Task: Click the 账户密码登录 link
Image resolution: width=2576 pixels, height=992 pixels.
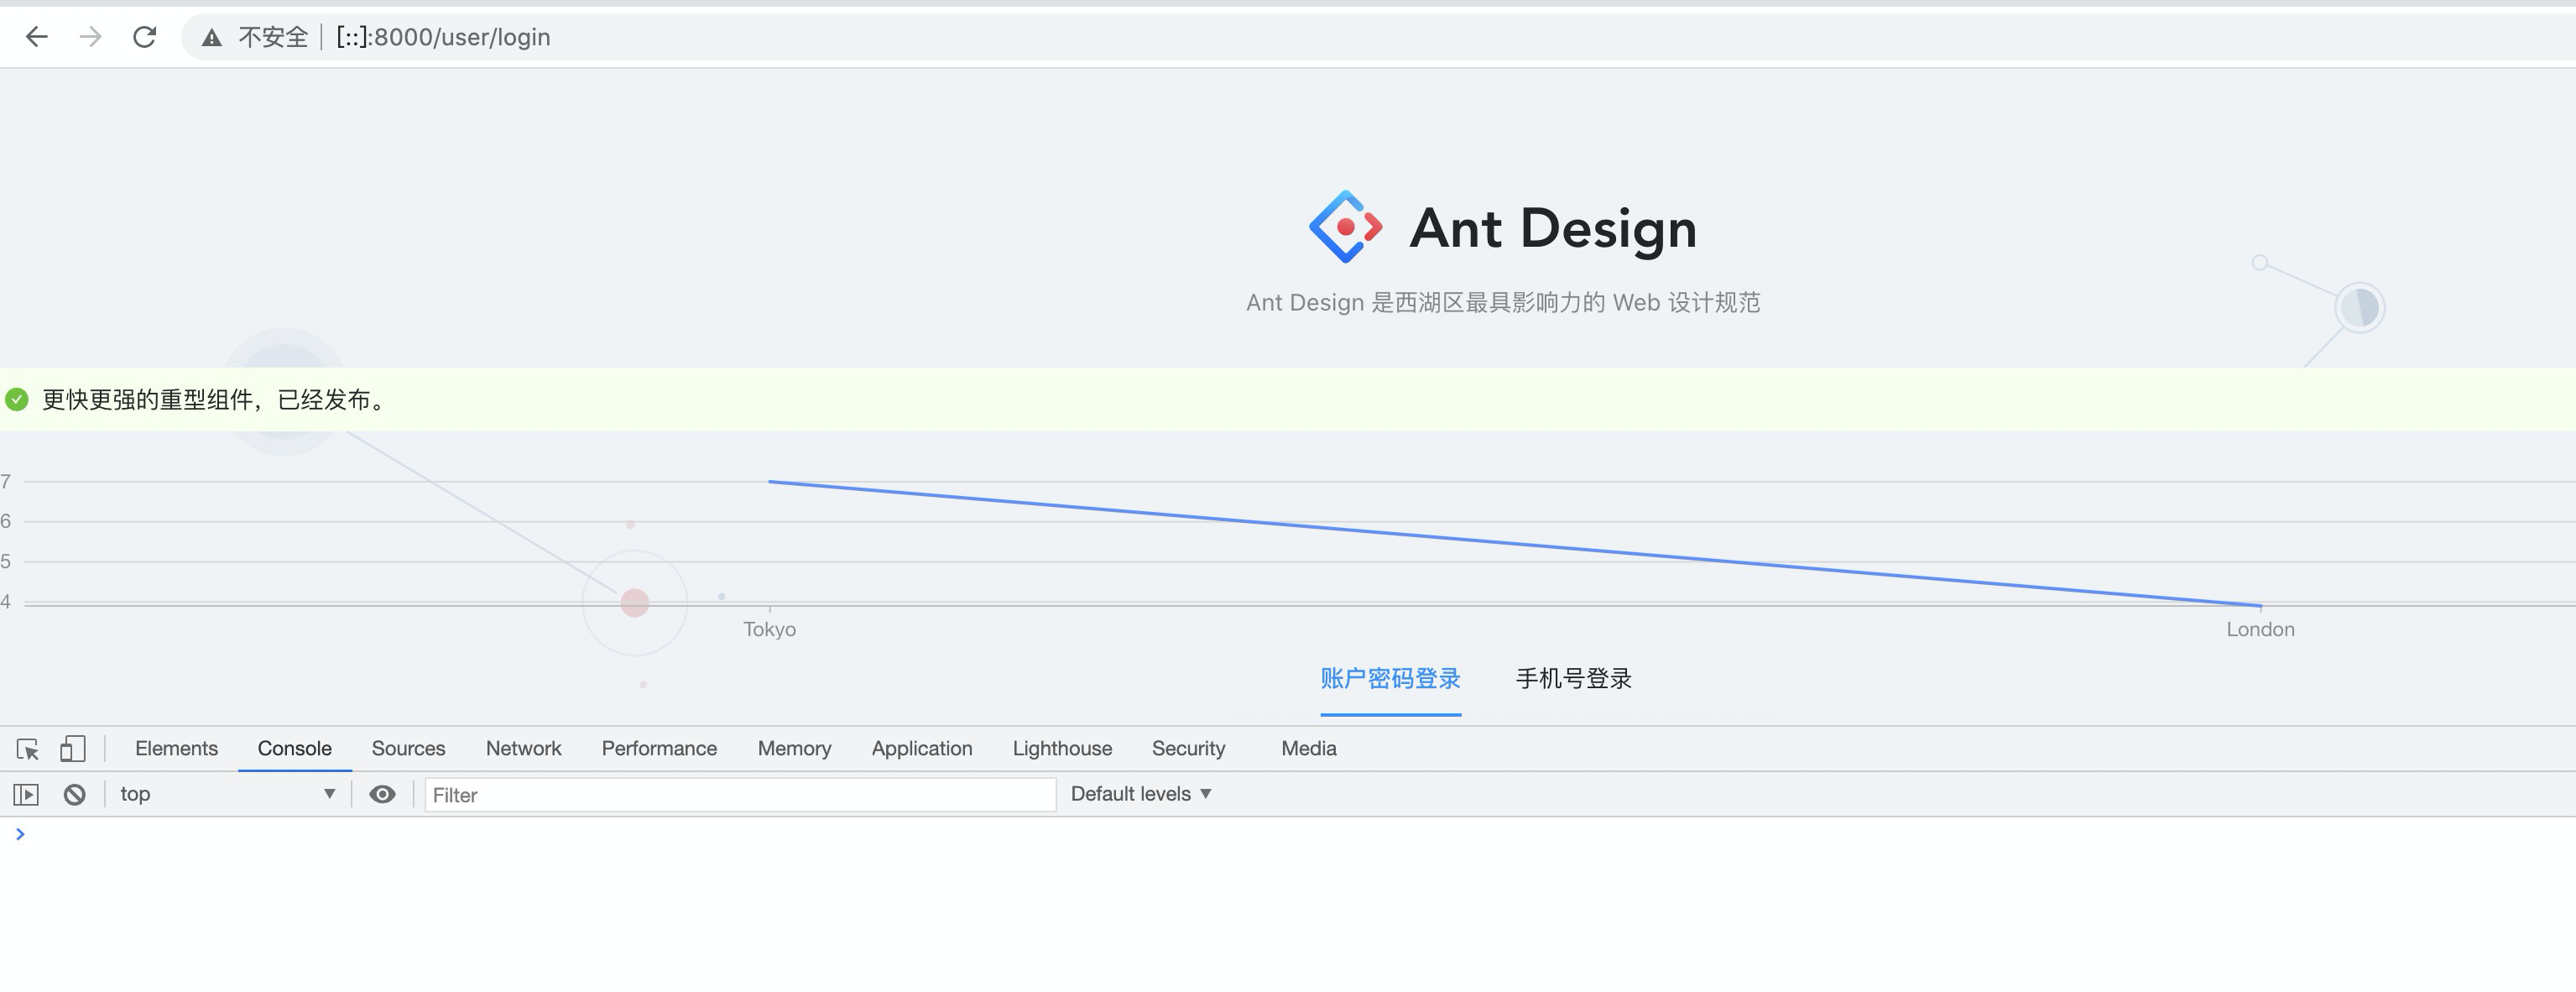Action: [1391, 678]
